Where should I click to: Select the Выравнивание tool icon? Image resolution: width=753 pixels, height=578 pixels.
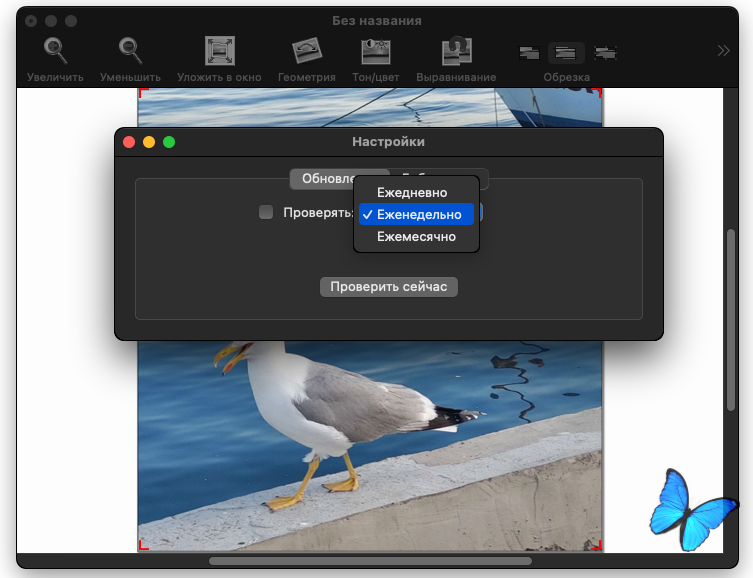coord(456,51)
